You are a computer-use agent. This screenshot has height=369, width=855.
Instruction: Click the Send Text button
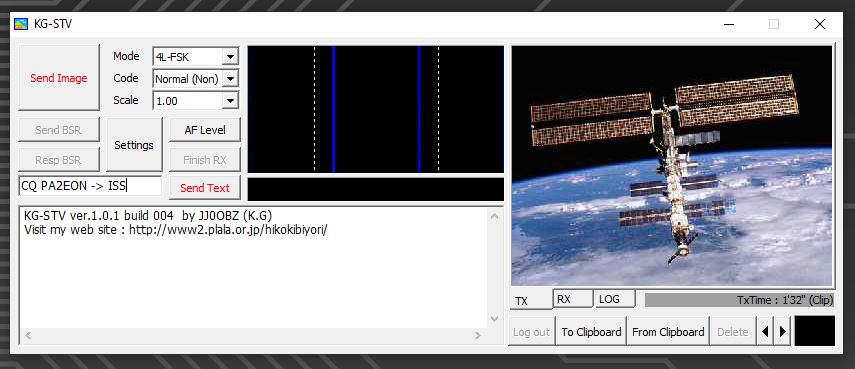(204, 188)
